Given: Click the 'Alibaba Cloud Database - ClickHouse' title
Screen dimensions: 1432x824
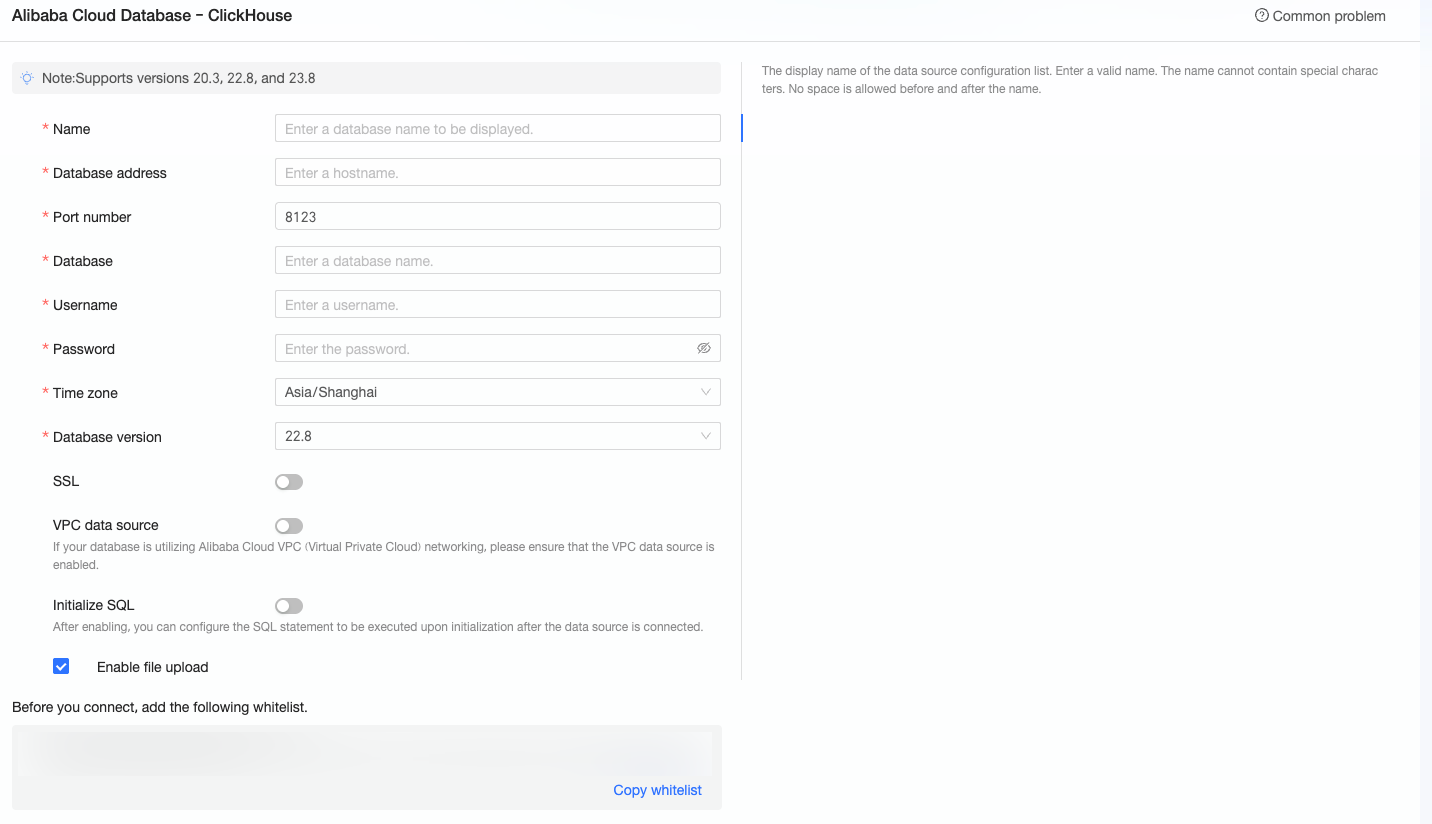Looking at the screenshot, I should pos(152,16).
